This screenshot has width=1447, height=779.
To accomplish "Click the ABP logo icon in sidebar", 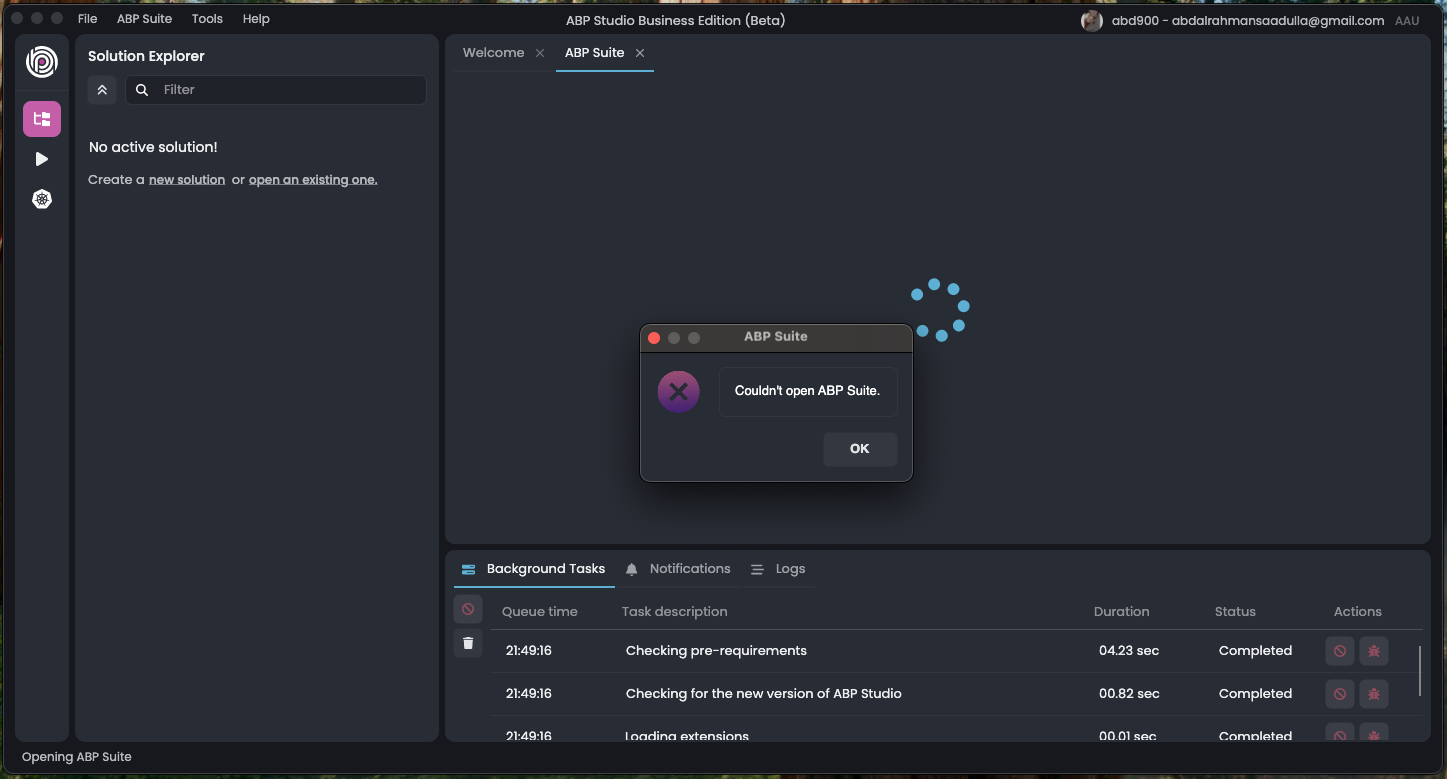I will (x=41, y=62).
